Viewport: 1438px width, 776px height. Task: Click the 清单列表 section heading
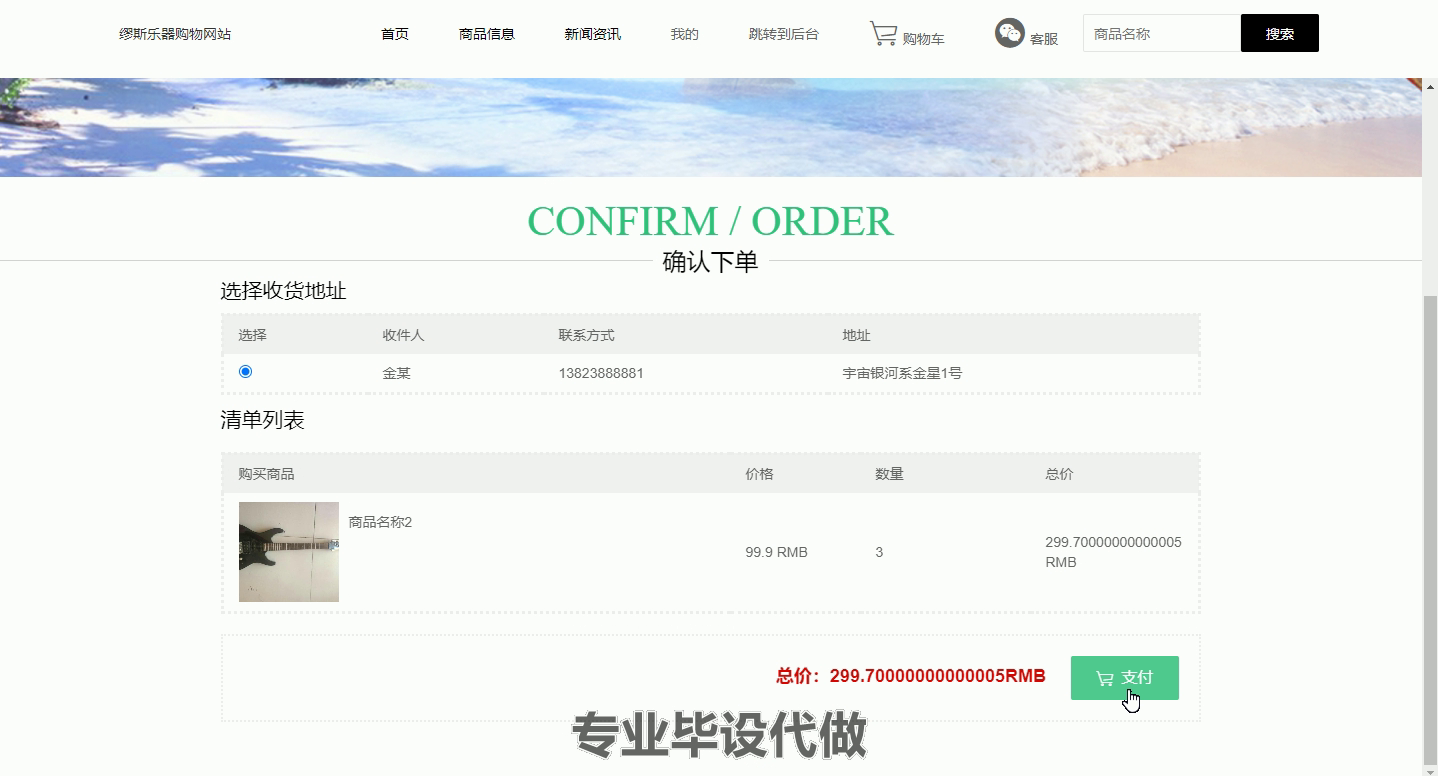pyautogui.click(x=262, y=420)
